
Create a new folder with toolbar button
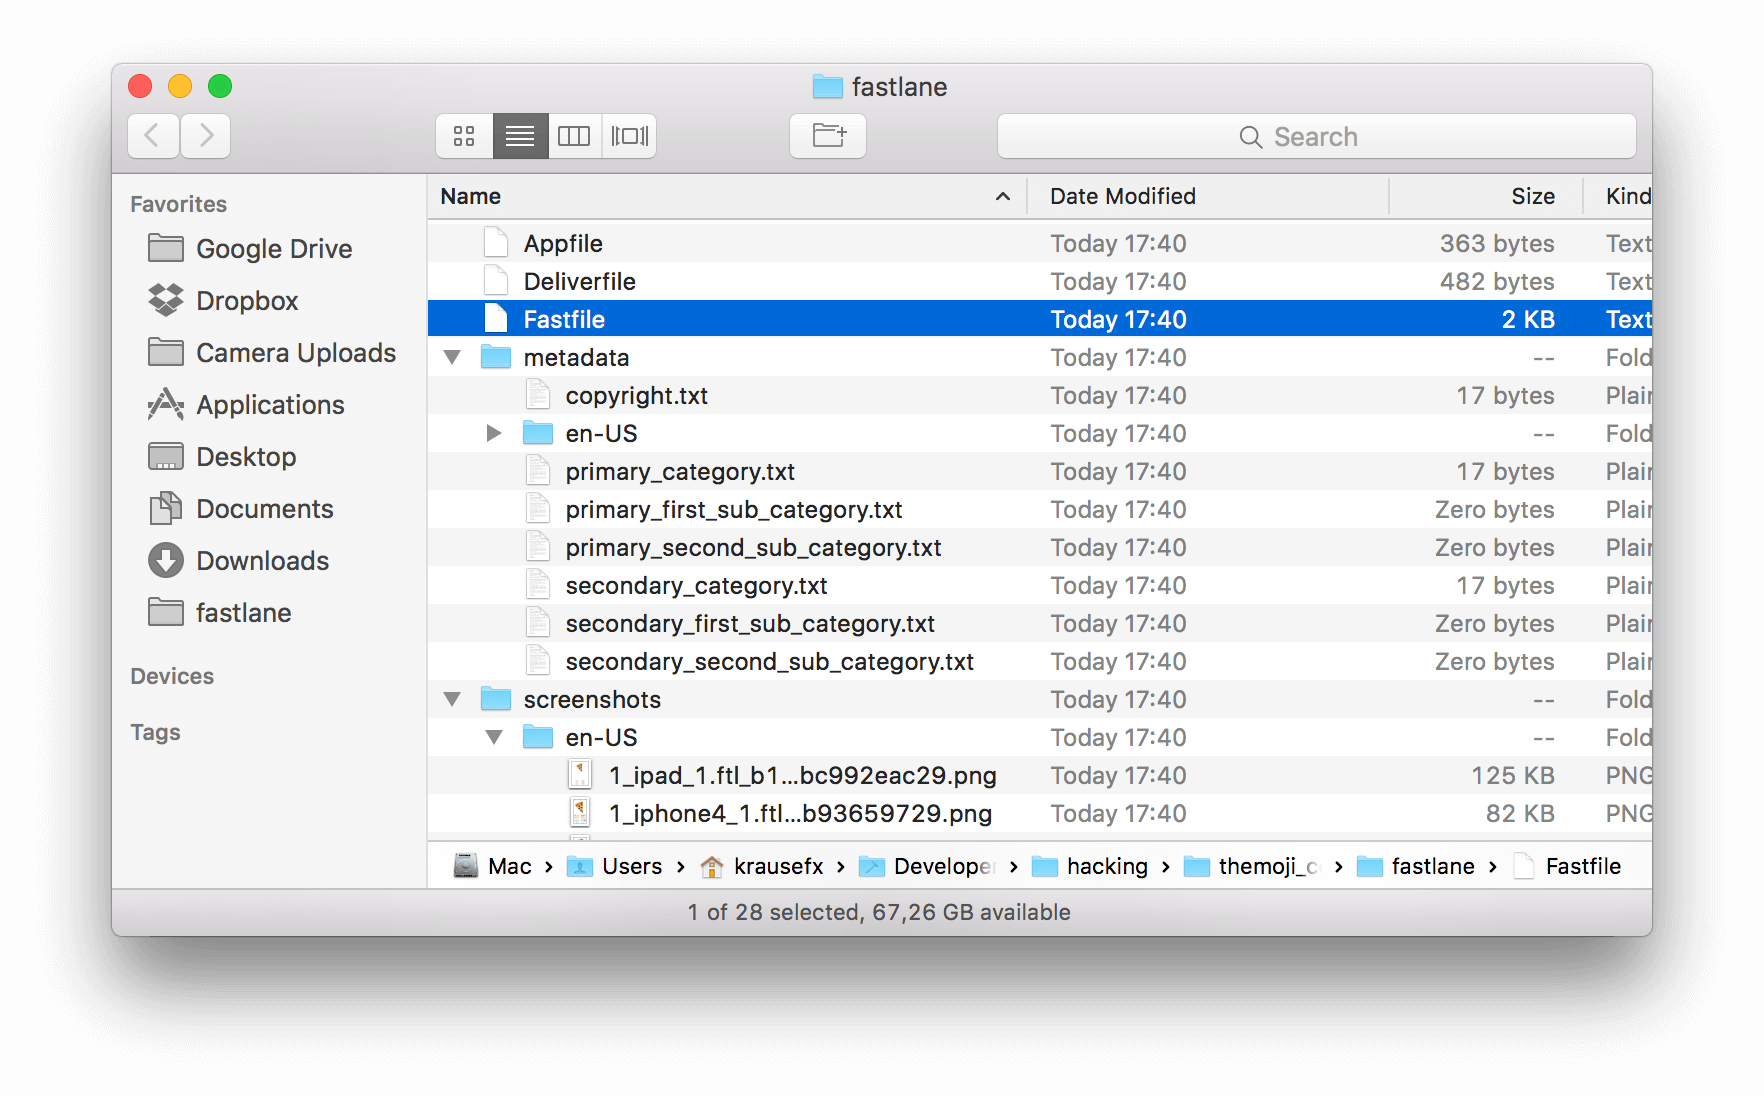828,136
